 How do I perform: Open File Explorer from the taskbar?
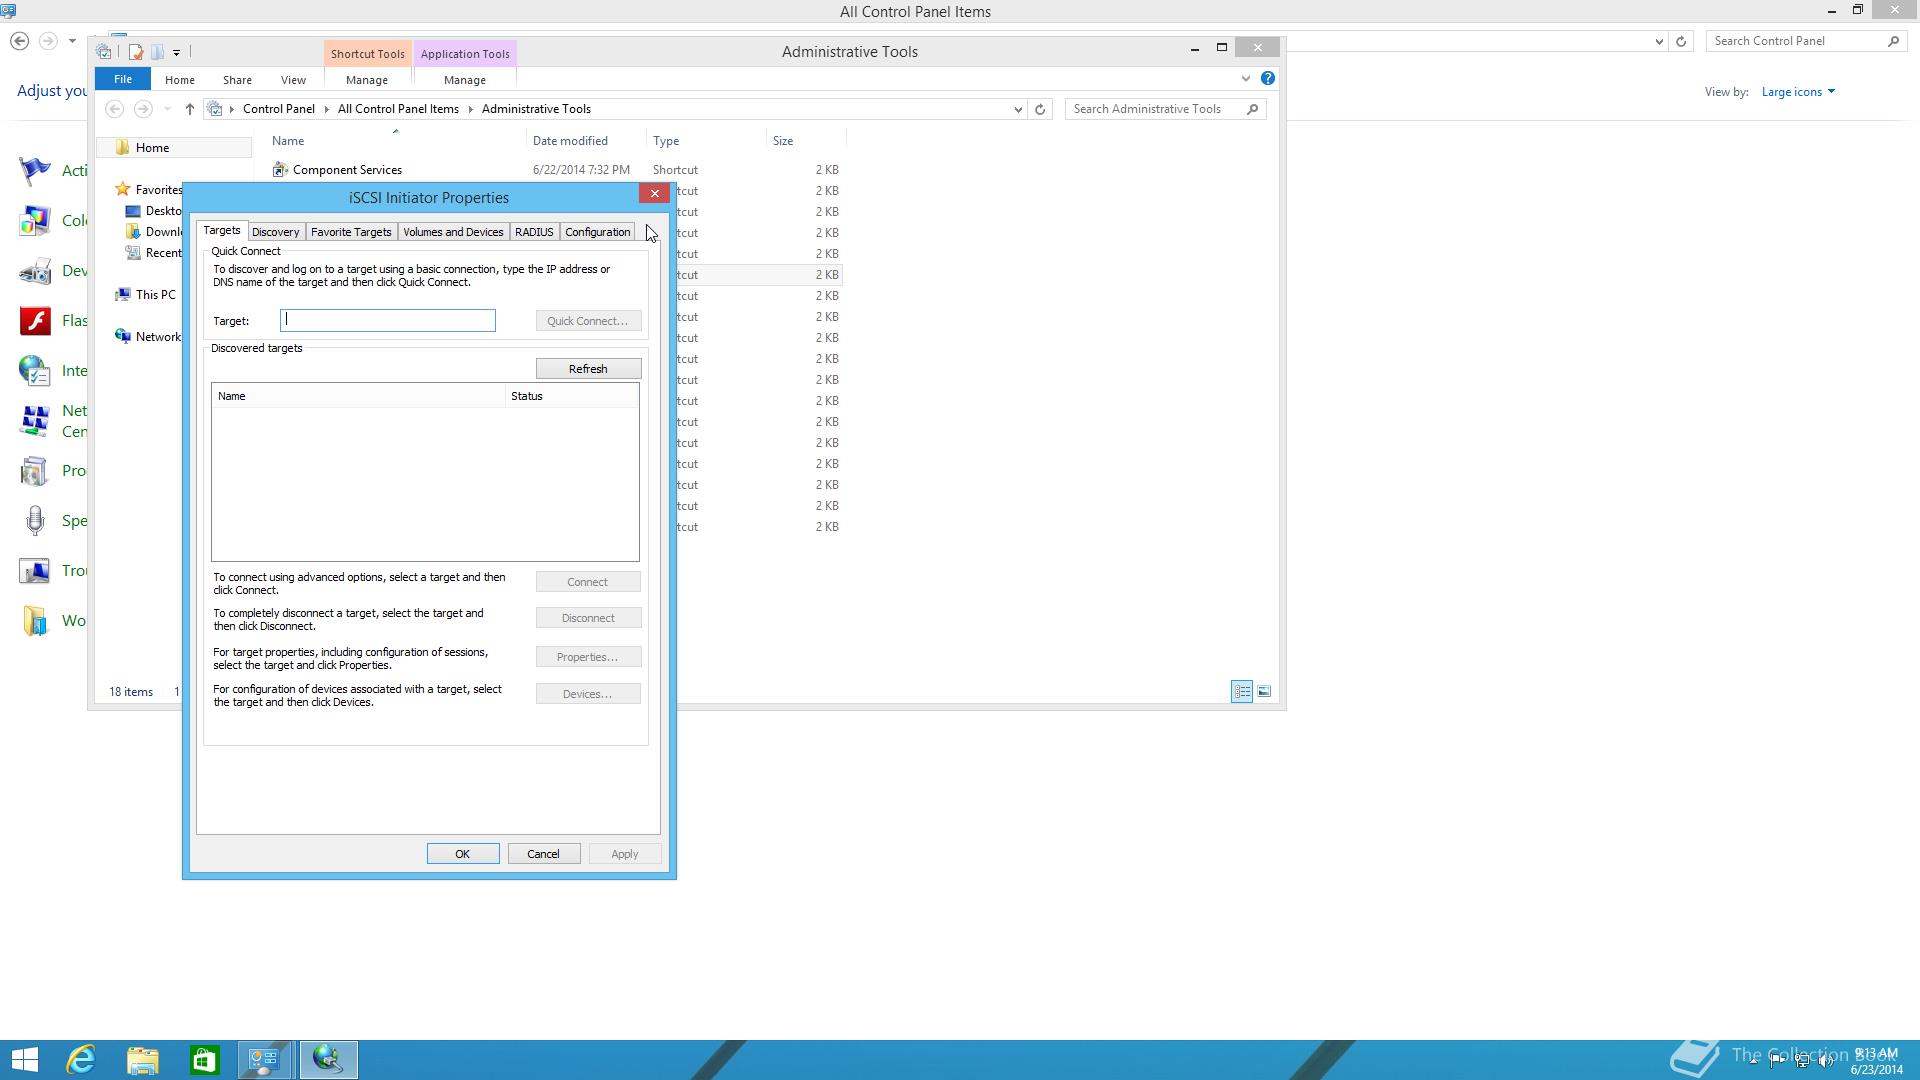[x=142, y=1060]
